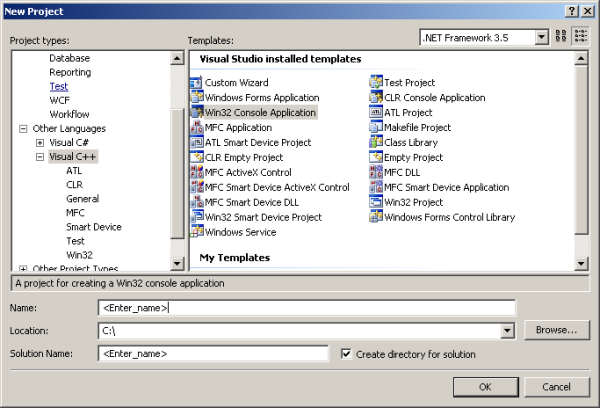The height and width of the screenshot is (408, 600).
Task: Open the dialog Help question mark button
Action: click(x=572, y=11)
